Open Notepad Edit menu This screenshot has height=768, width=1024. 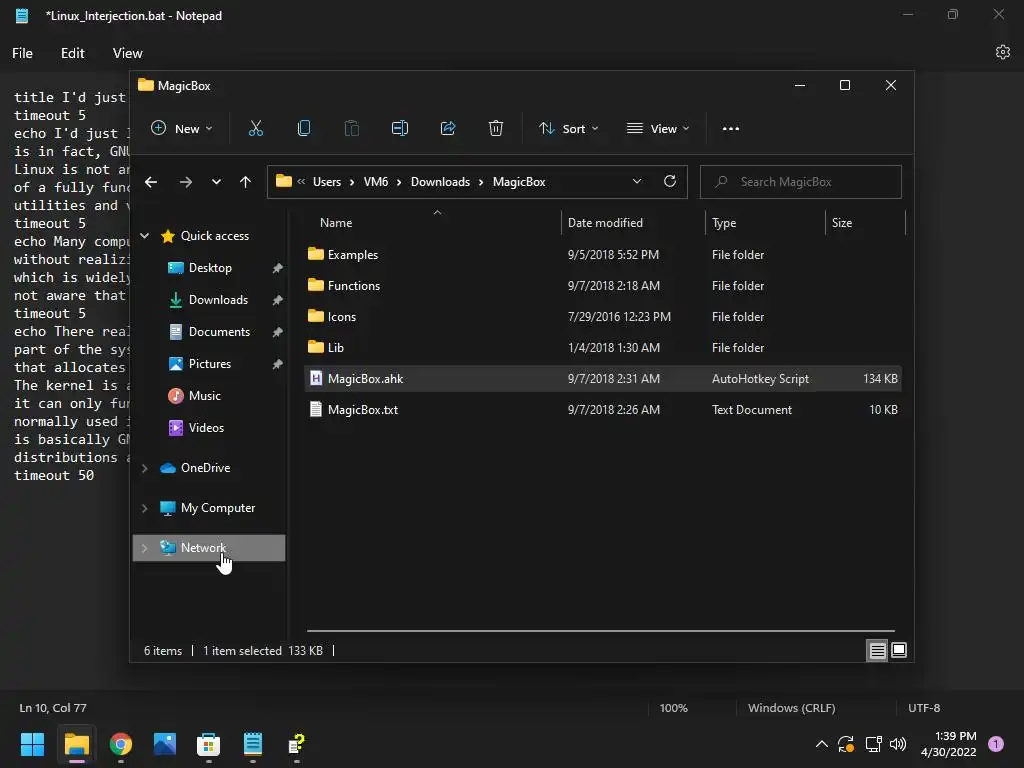point(72,53)
